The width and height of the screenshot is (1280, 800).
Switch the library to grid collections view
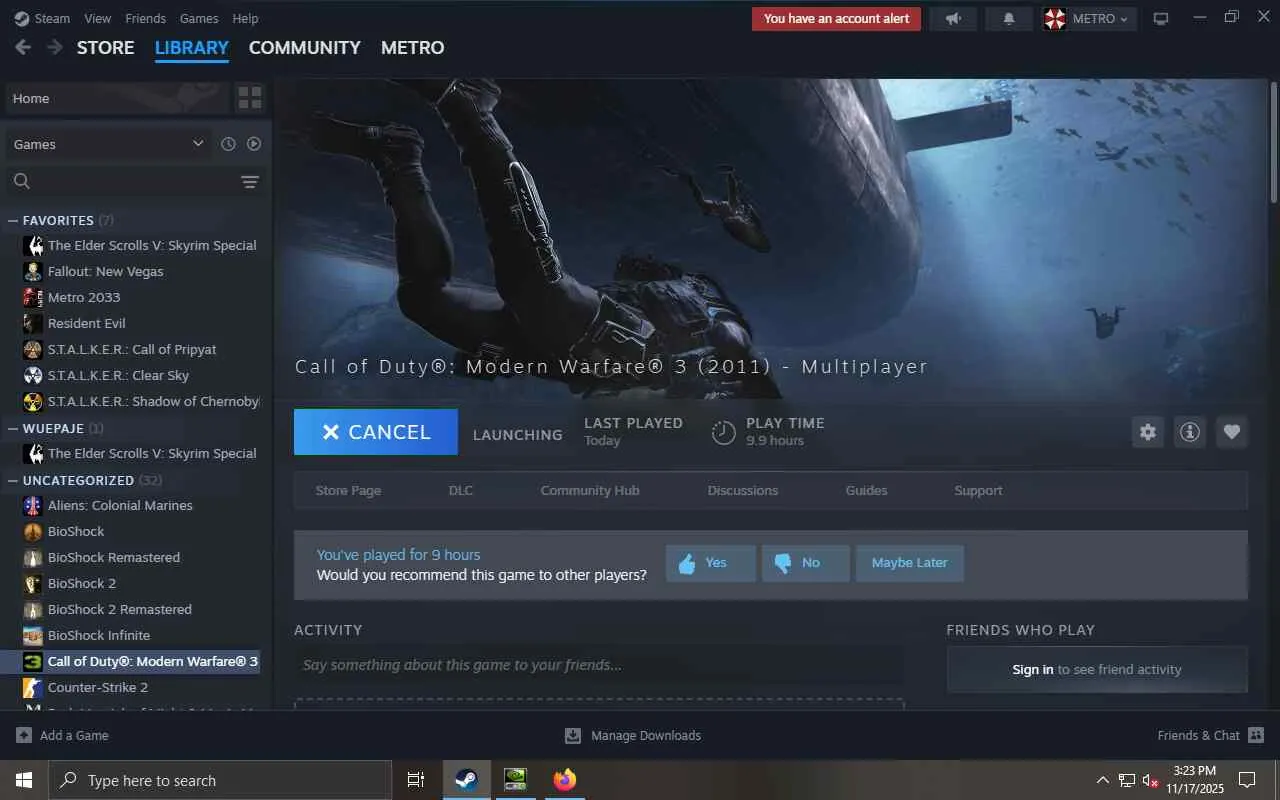[x=250, y=98]
